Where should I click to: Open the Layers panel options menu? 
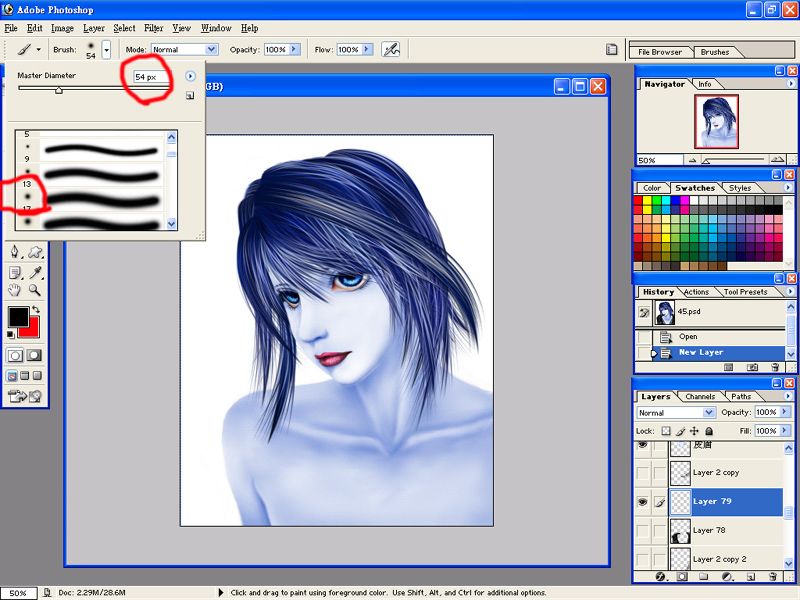point(788,396)
